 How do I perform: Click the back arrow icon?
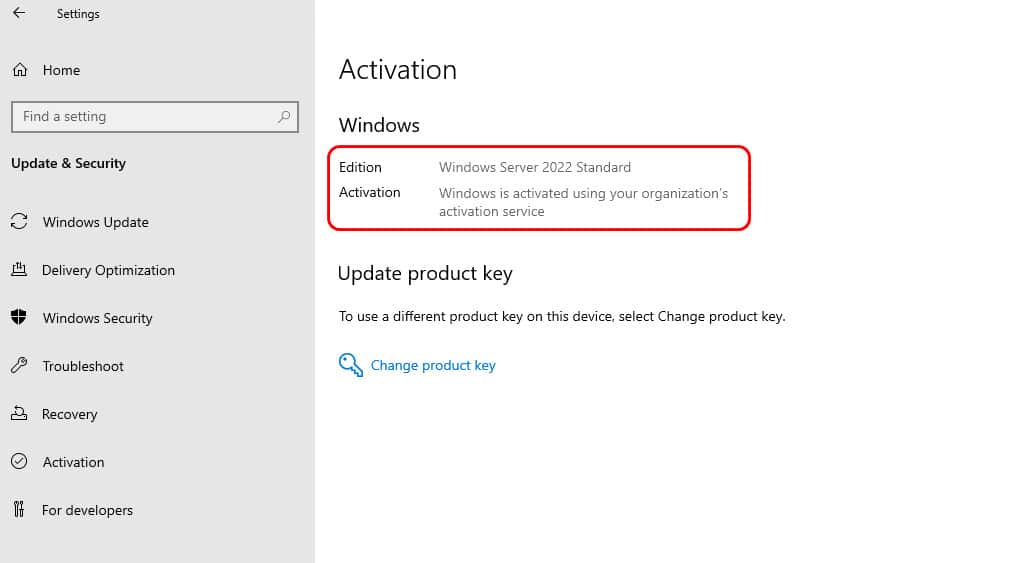point(19,12)
